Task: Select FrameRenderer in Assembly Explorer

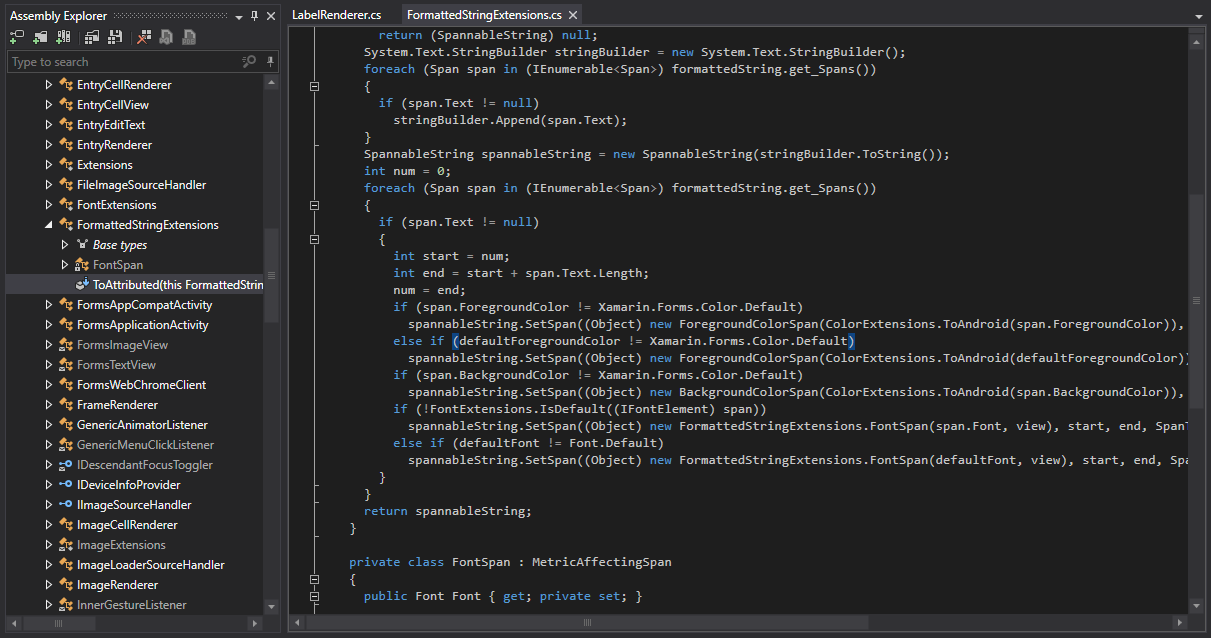Action: coord(117,405)
